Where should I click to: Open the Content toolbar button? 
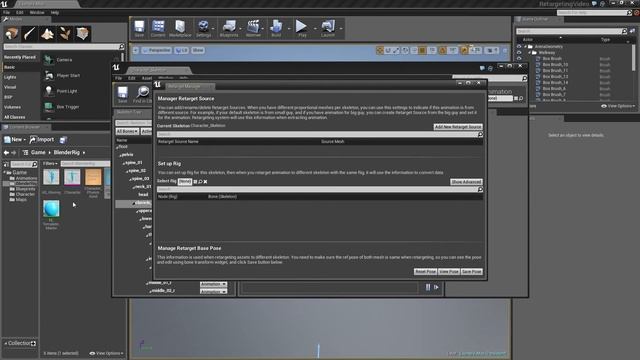pos(158,28)
